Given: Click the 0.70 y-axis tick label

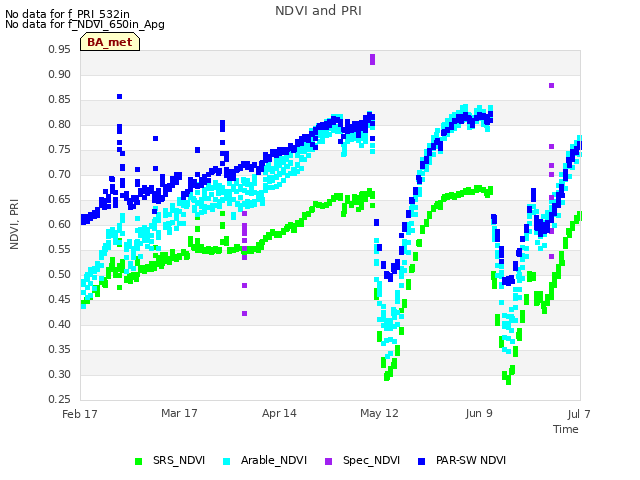Looking at the screenshot, I should 59,175.
